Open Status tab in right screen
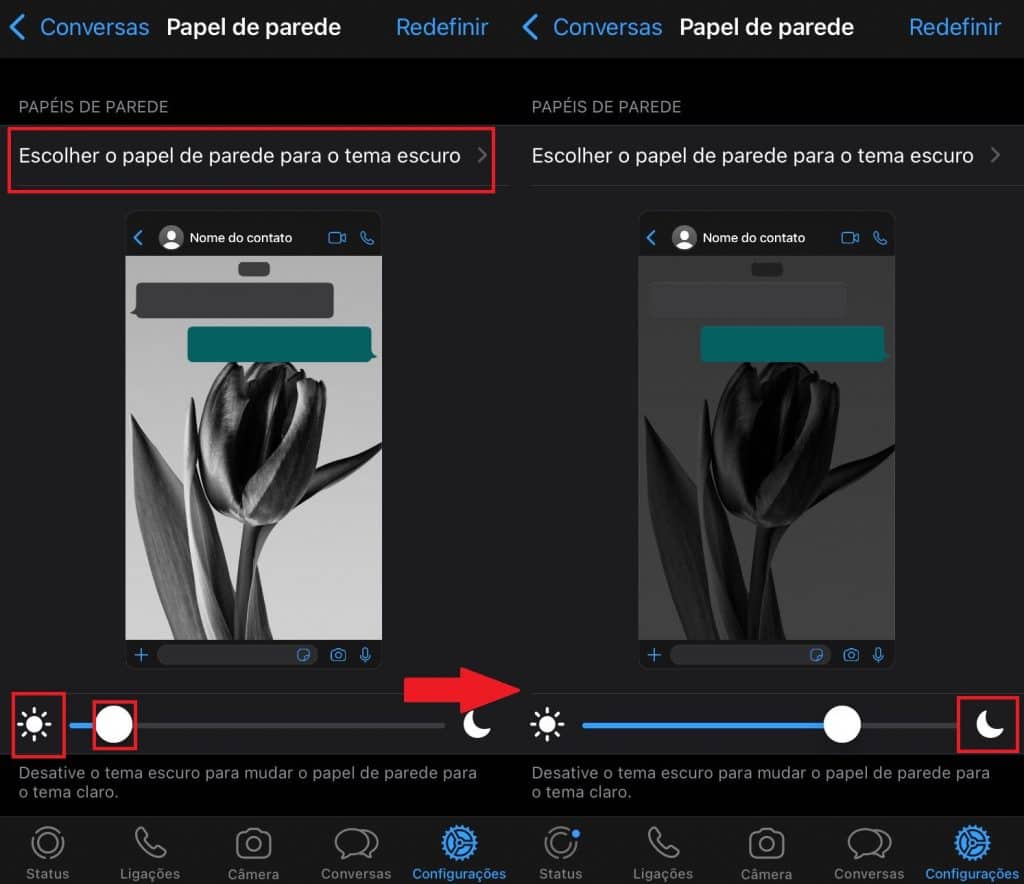 tap(560, 853)
